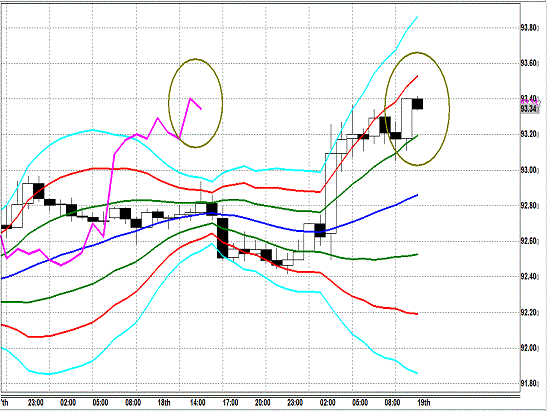Click the 92.60 price axis label

point(530,241)
